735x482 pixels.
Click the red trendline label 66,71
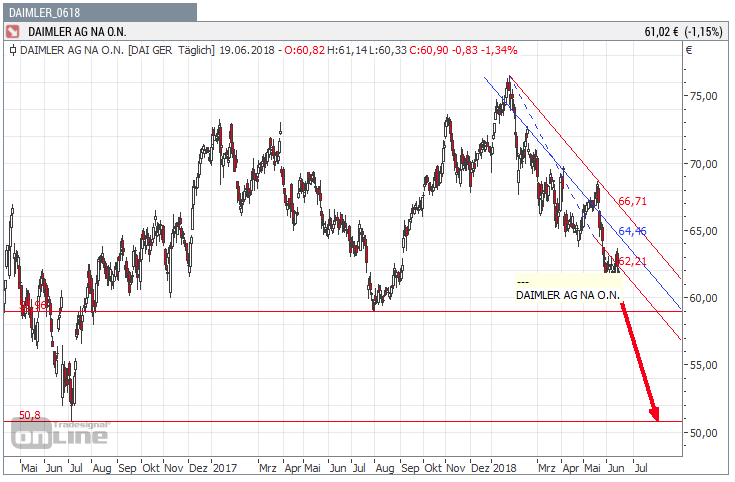[632, 201]
